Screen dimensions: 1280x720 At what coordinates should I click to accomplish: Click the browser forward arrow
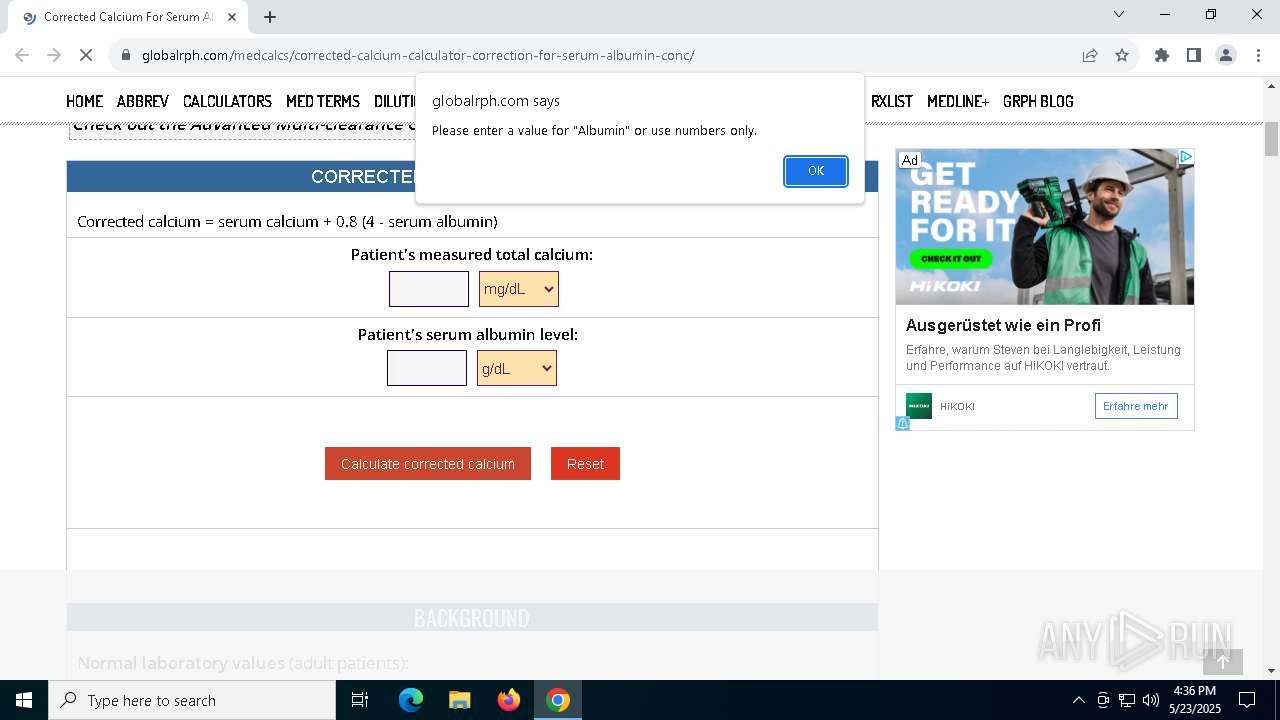[55, 55]
